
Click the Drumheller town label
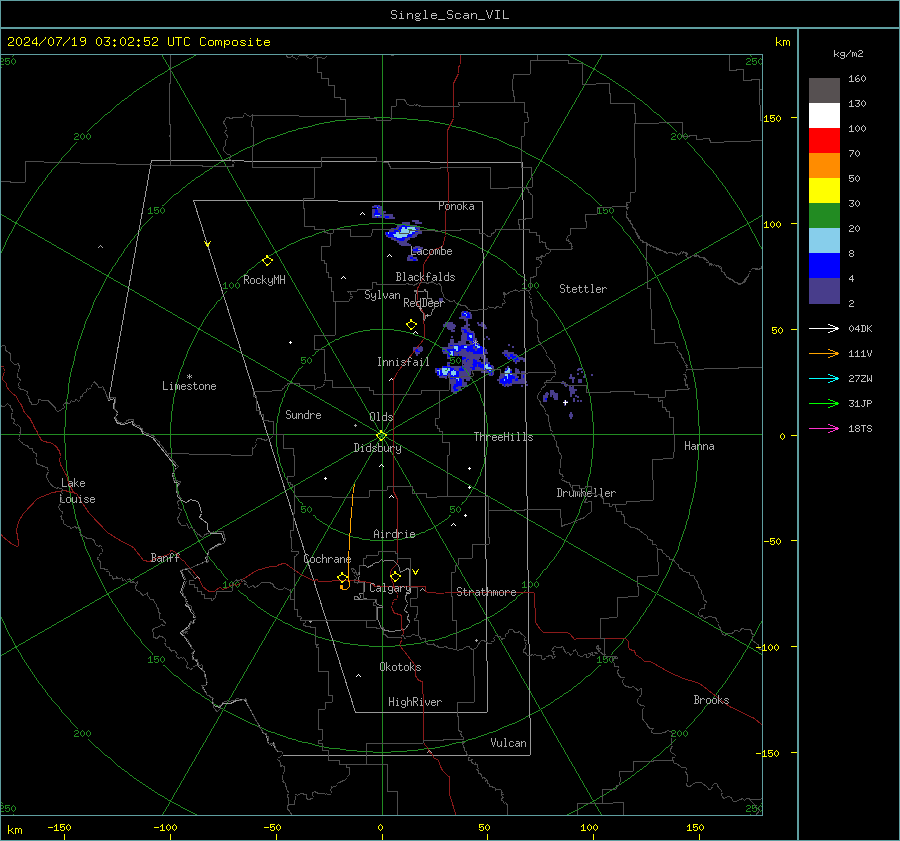(586, 493)
